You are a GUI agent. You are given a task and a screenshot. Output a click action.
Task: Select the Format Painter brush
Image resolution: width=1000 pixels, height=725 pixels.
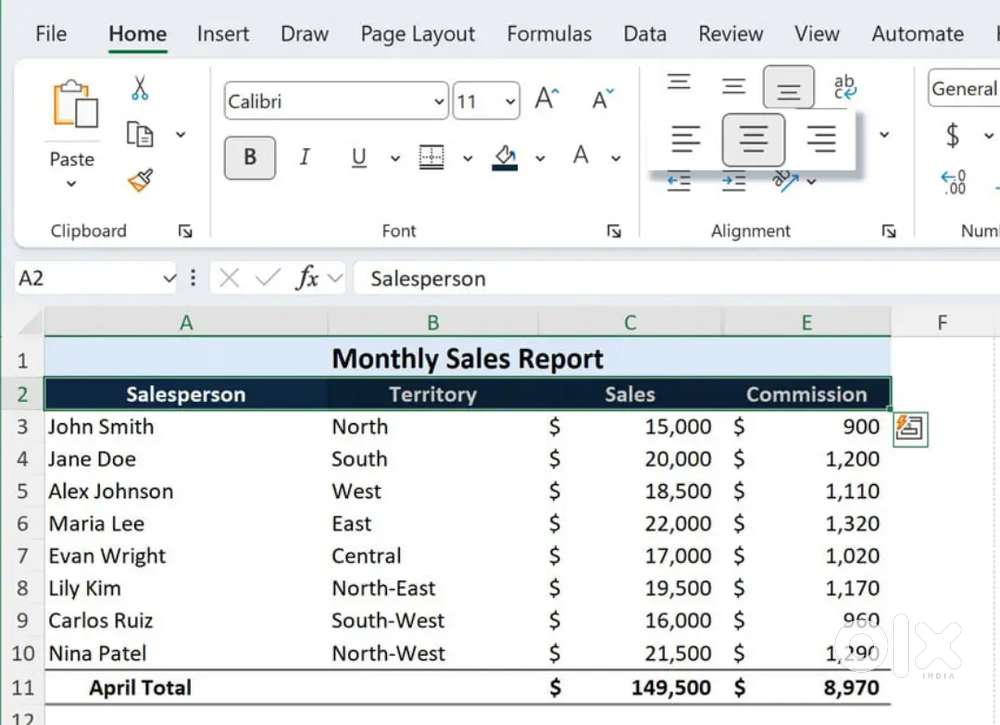click(140, 180)
